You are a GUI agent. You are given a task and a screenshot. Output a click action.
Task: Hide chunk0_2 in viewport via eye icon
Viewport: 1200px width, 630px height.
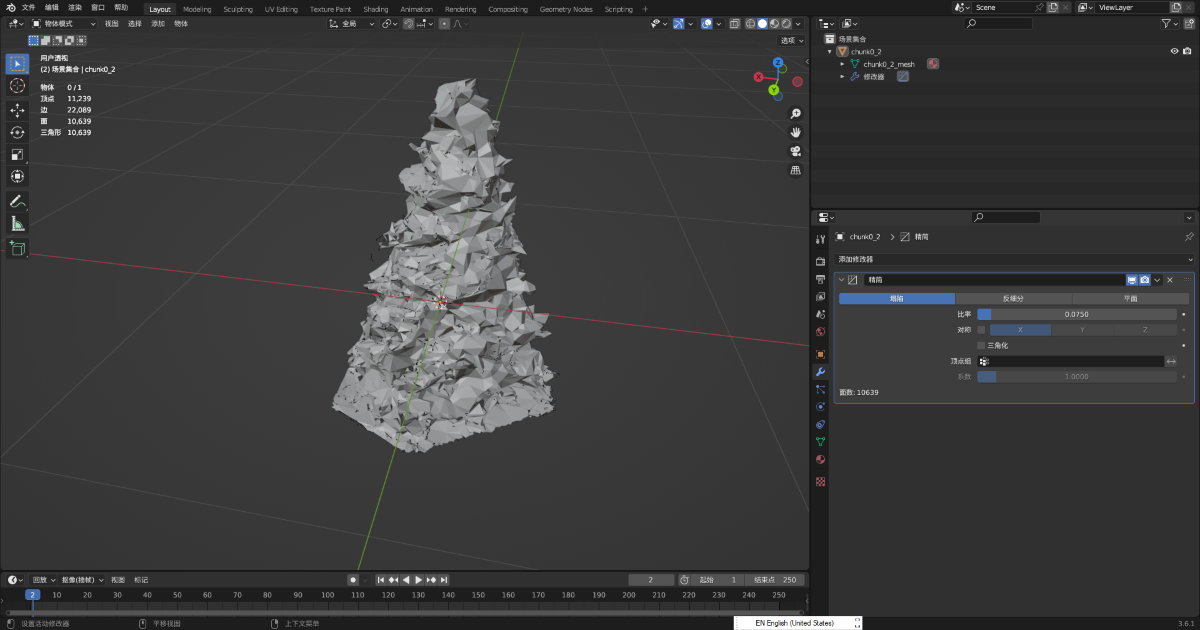click(1174, 51)
